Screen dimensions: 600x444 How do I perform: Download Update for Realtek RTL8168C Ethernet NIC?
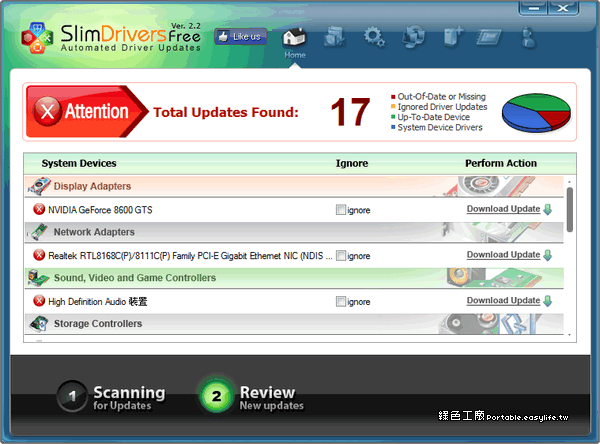coord(503,255)
